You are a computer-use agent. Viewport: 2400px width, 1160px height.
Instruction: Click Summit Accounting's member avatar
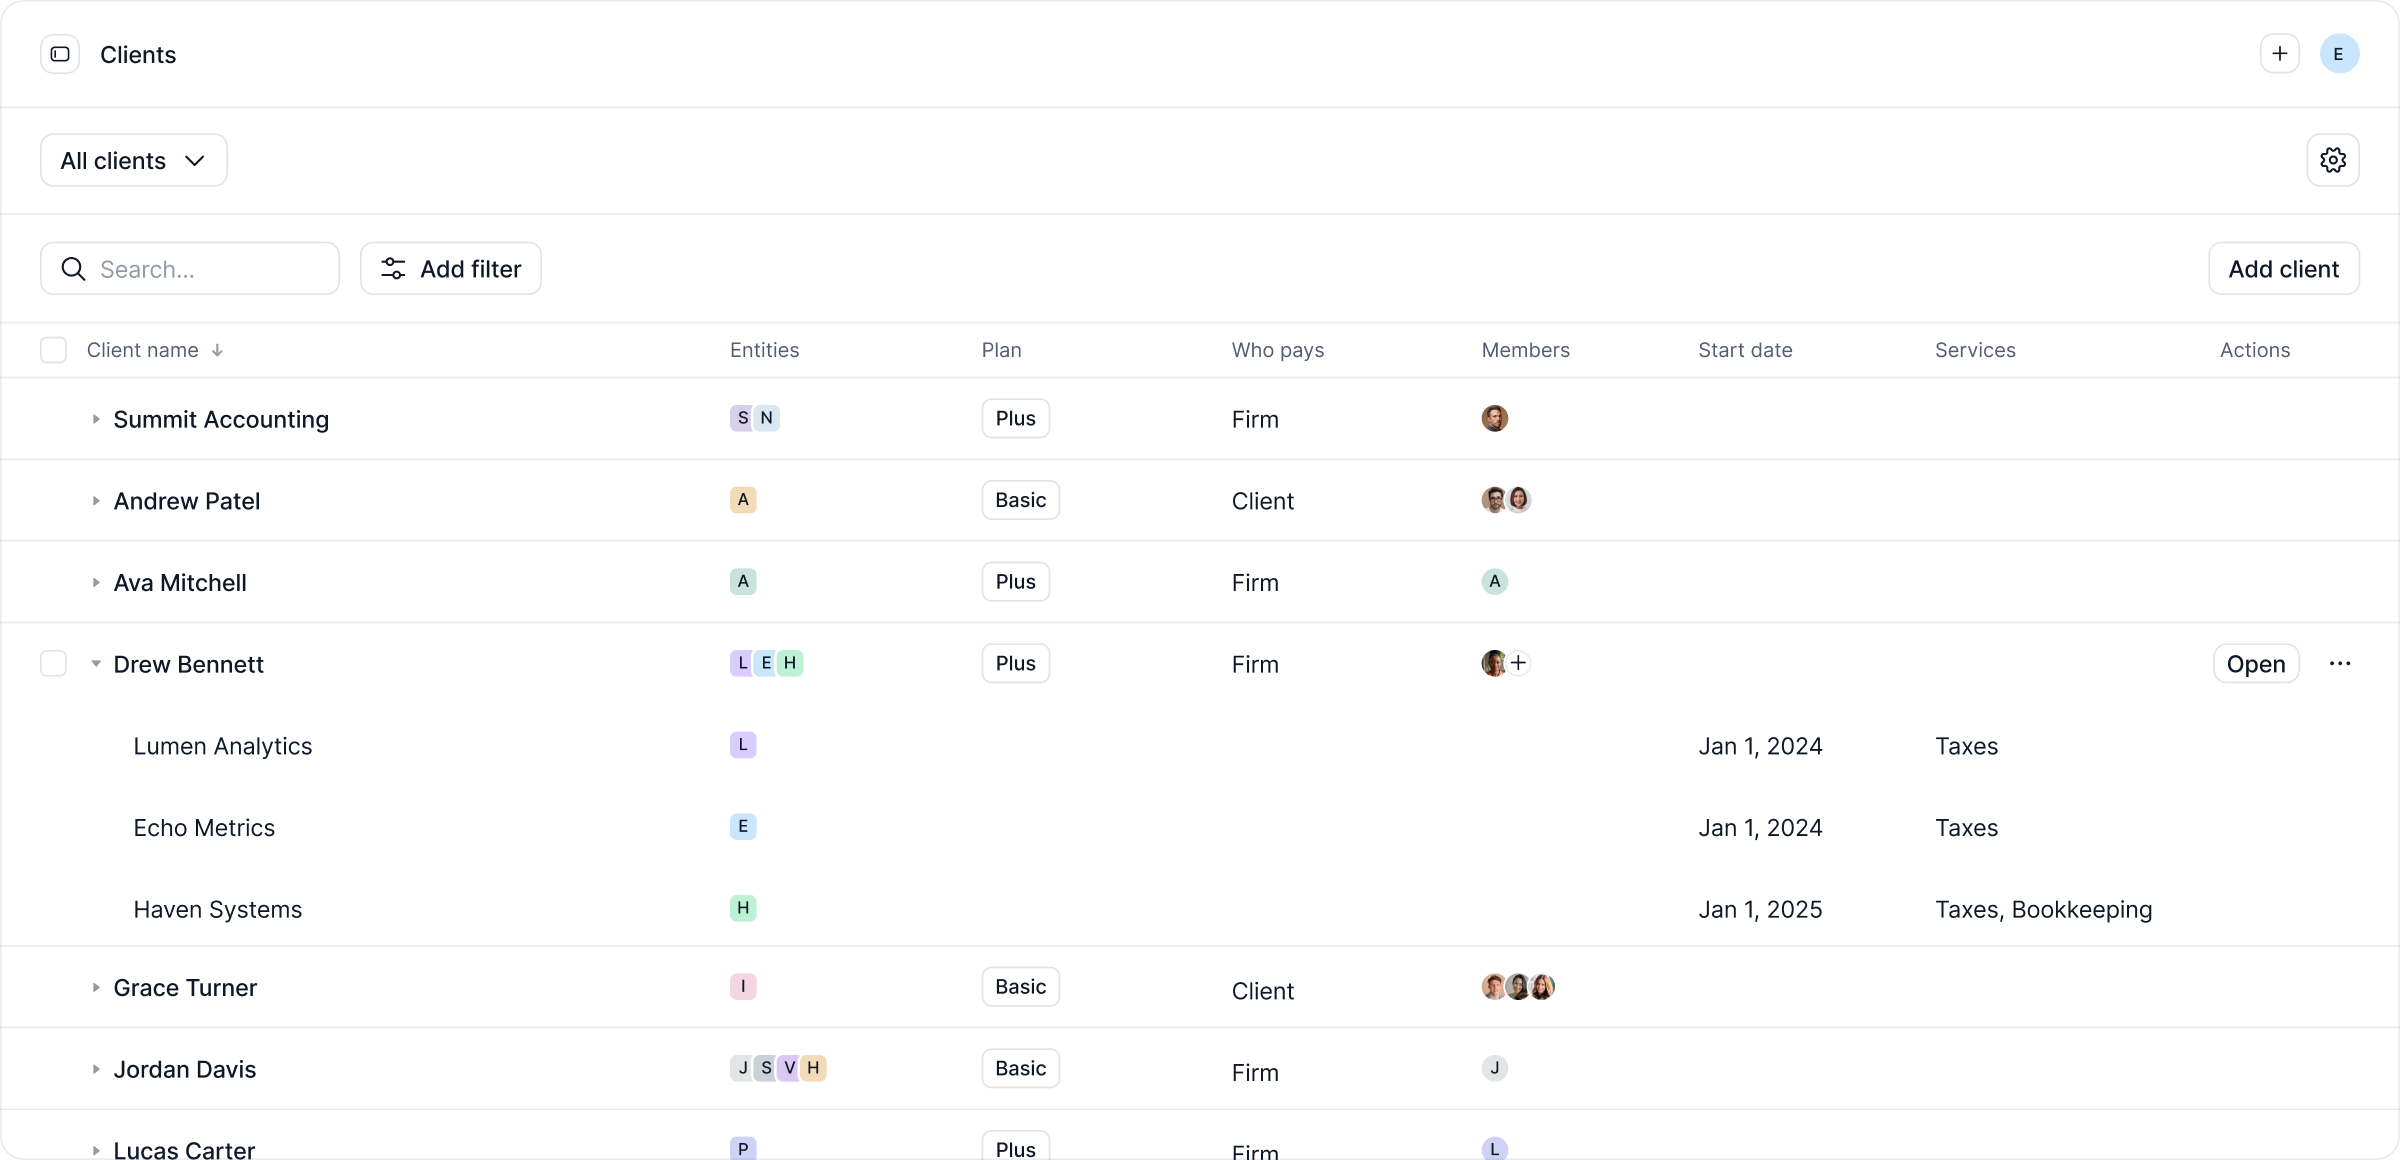[x=1494, y=418]
